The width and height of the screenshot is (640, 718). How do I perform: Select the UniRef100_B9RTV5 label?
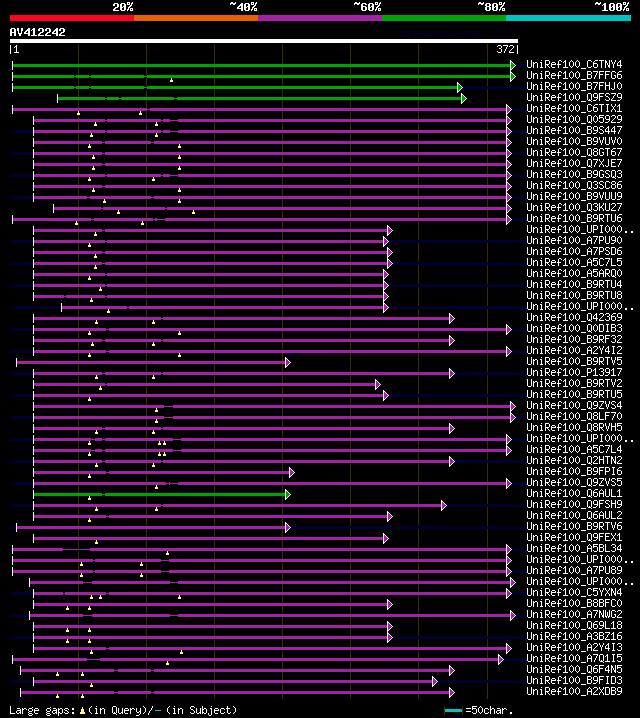(x=574, y=361)
